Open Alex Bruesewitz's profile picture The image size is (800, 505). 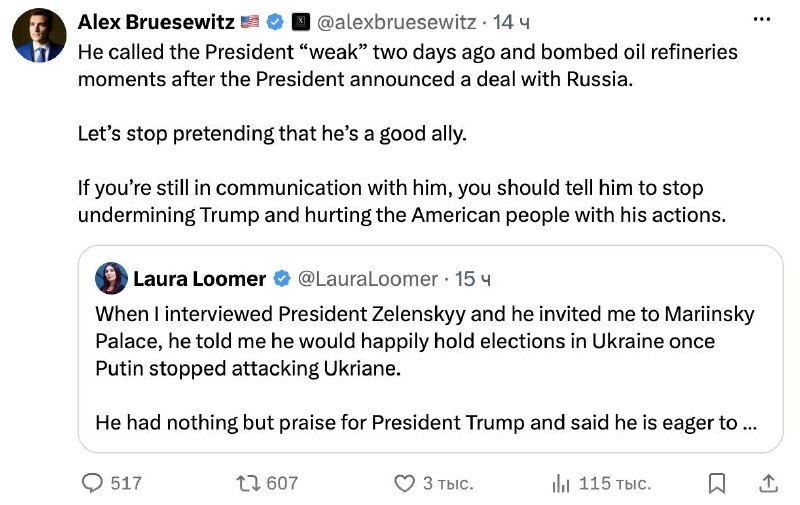[39, 35]
